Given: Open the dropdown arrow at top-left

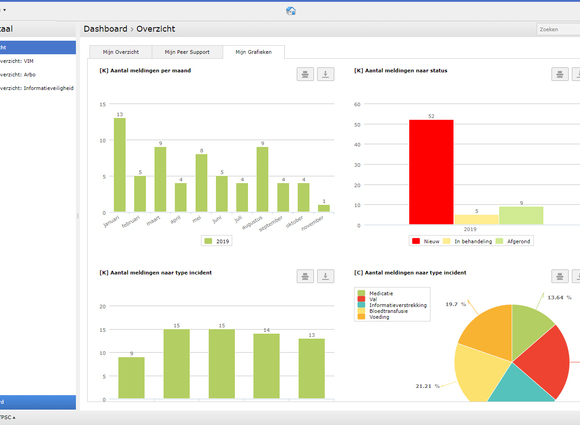Looking at the screenshot, I should (4, 10).
